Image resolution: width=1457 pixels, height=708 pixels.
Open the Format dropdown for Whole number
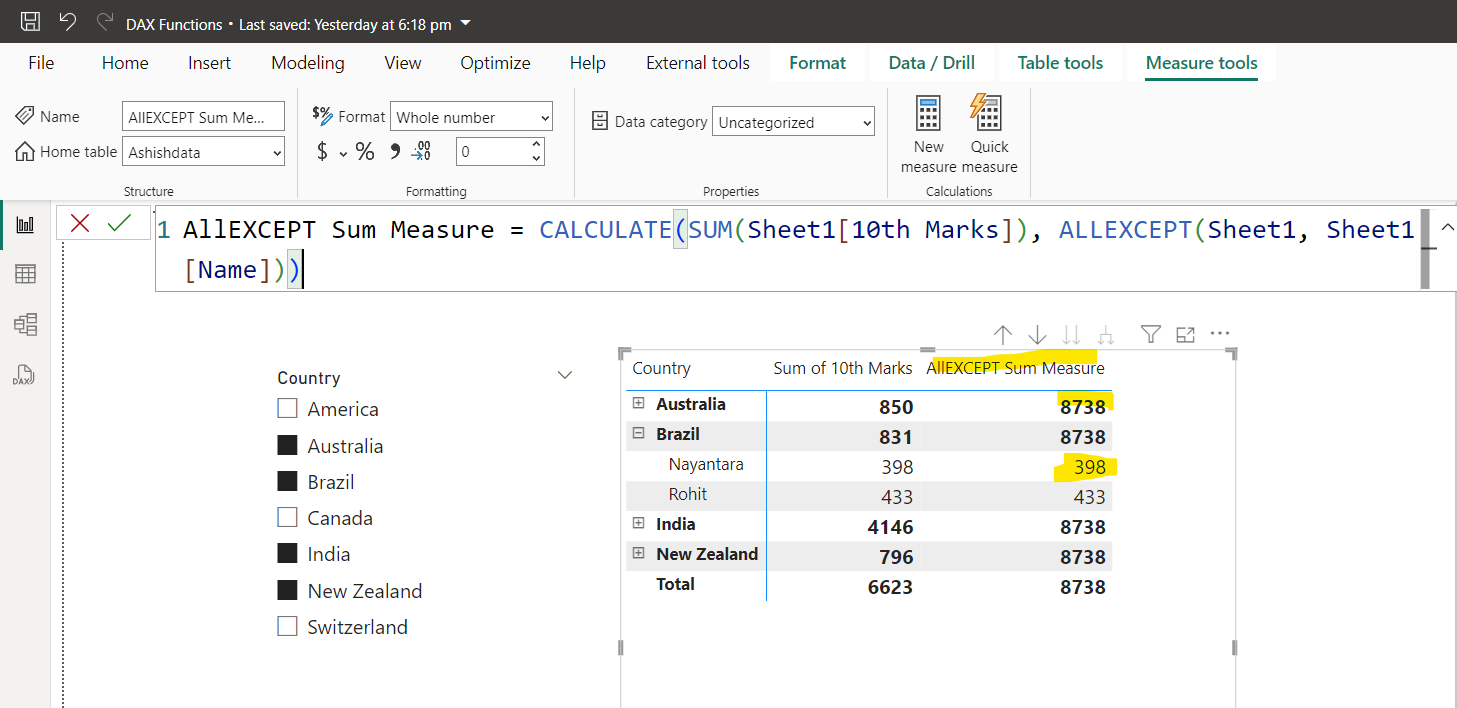coord(471,117)
